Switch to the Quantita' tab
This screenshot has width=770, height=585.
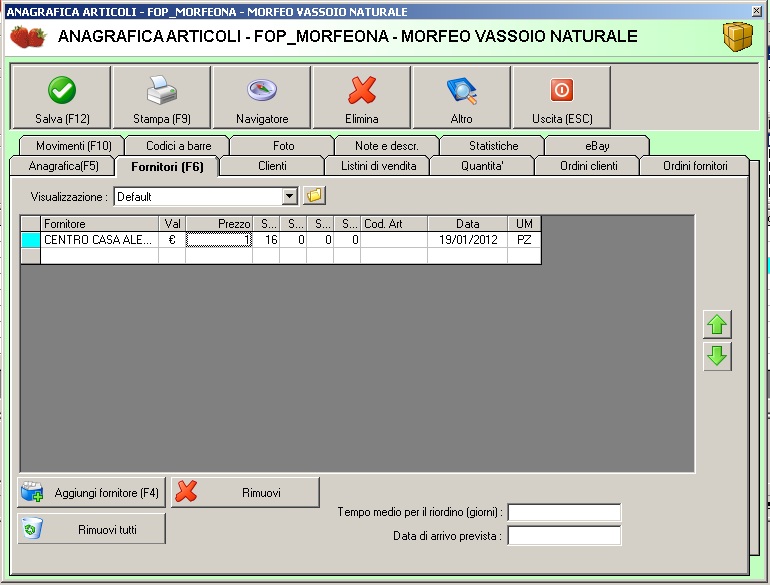(482, 166)
